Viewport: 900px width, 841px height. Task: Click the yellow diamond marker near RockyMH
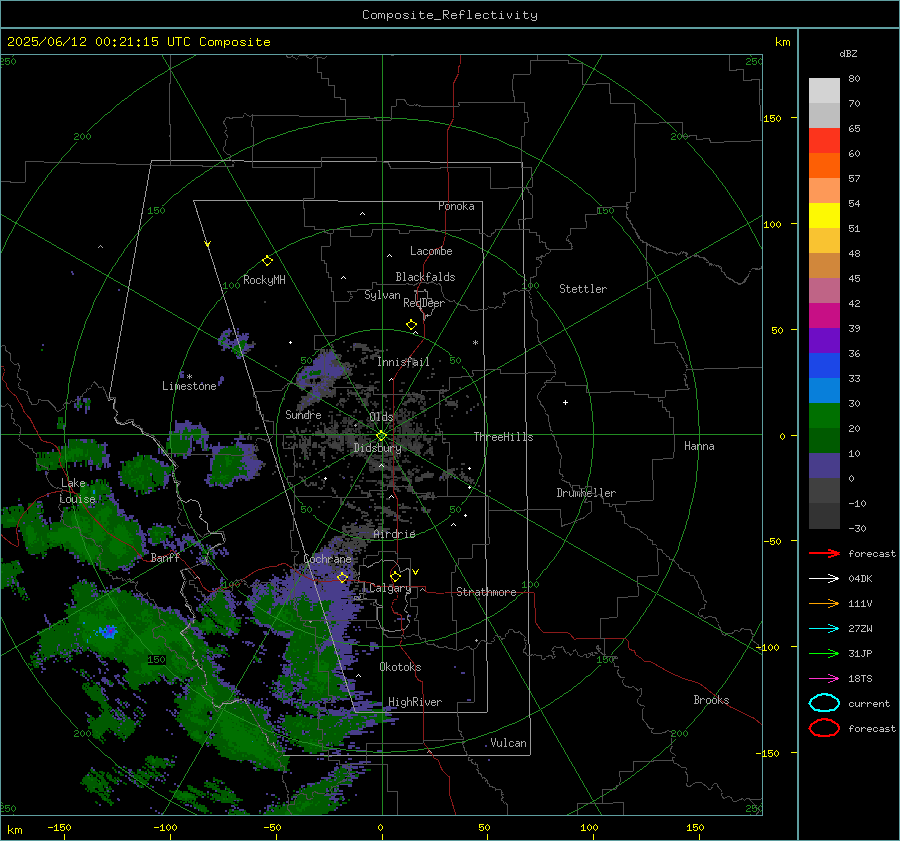point(267,261)
